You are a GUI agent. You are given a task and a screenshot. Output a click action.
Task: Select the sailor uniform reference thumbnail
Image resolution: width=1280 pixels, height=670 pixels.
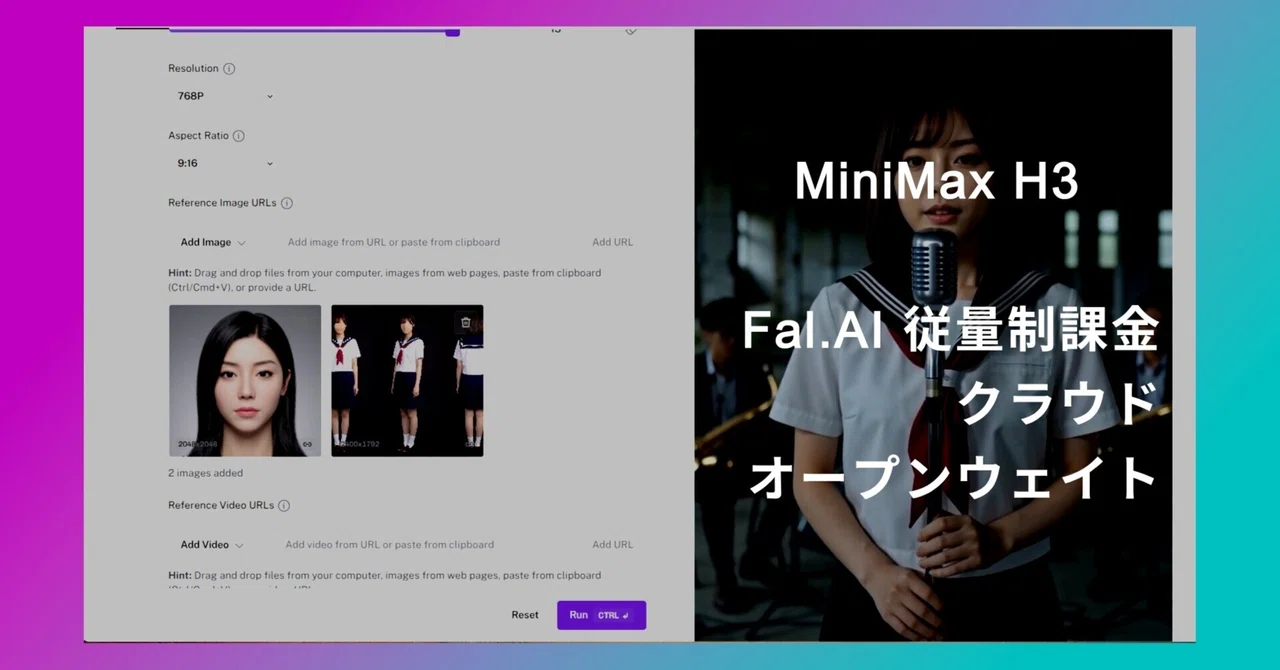[407, 381]
